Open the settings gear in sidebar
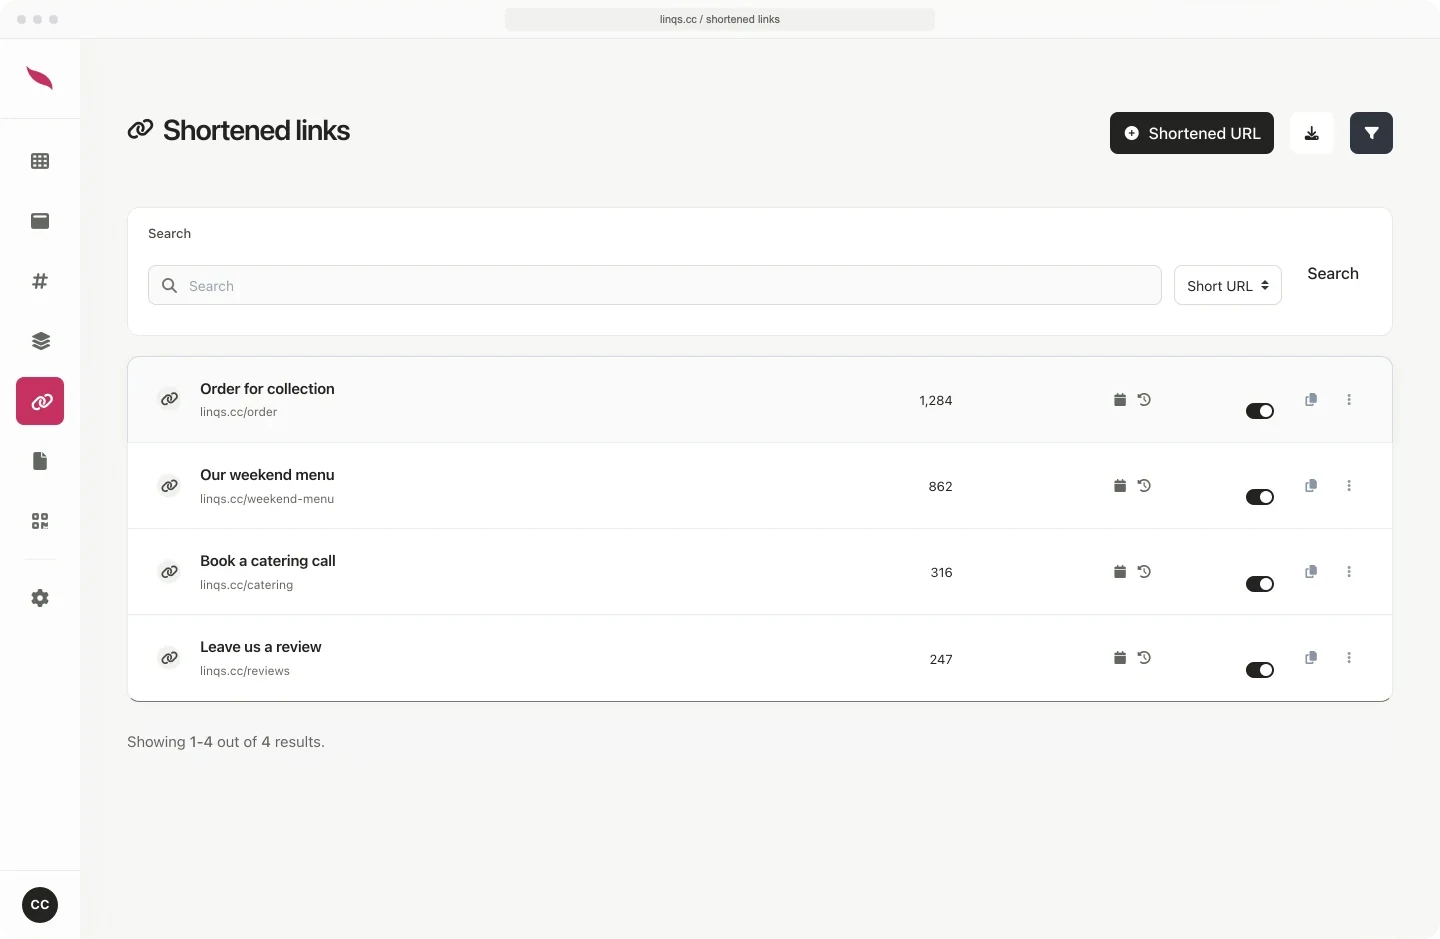 coord(40,598)
